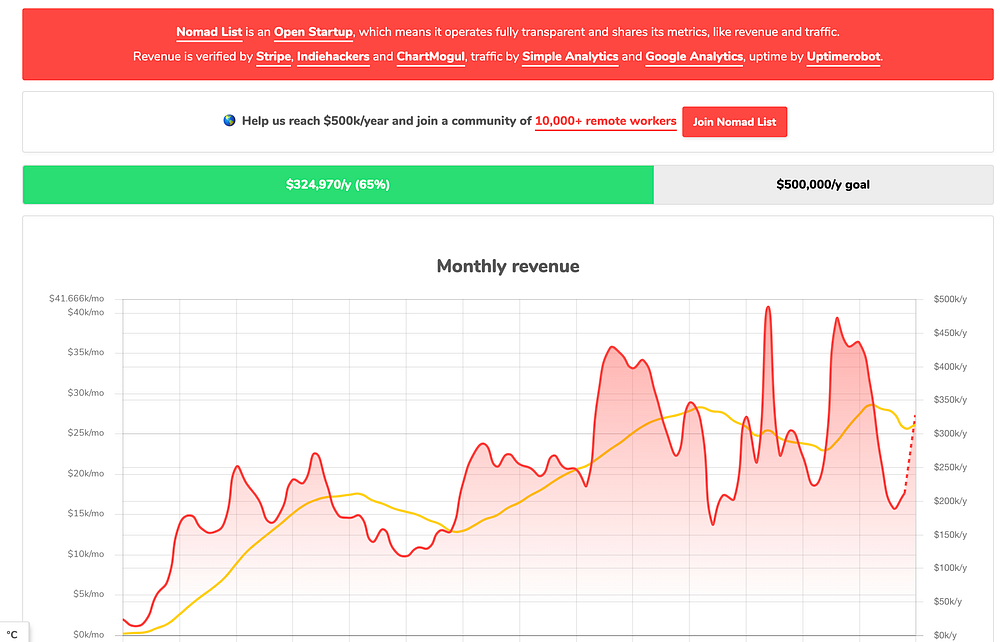1000x642 pixels.
Task: Click the $500,000/y goal bar section
Action: coord(823,185)
